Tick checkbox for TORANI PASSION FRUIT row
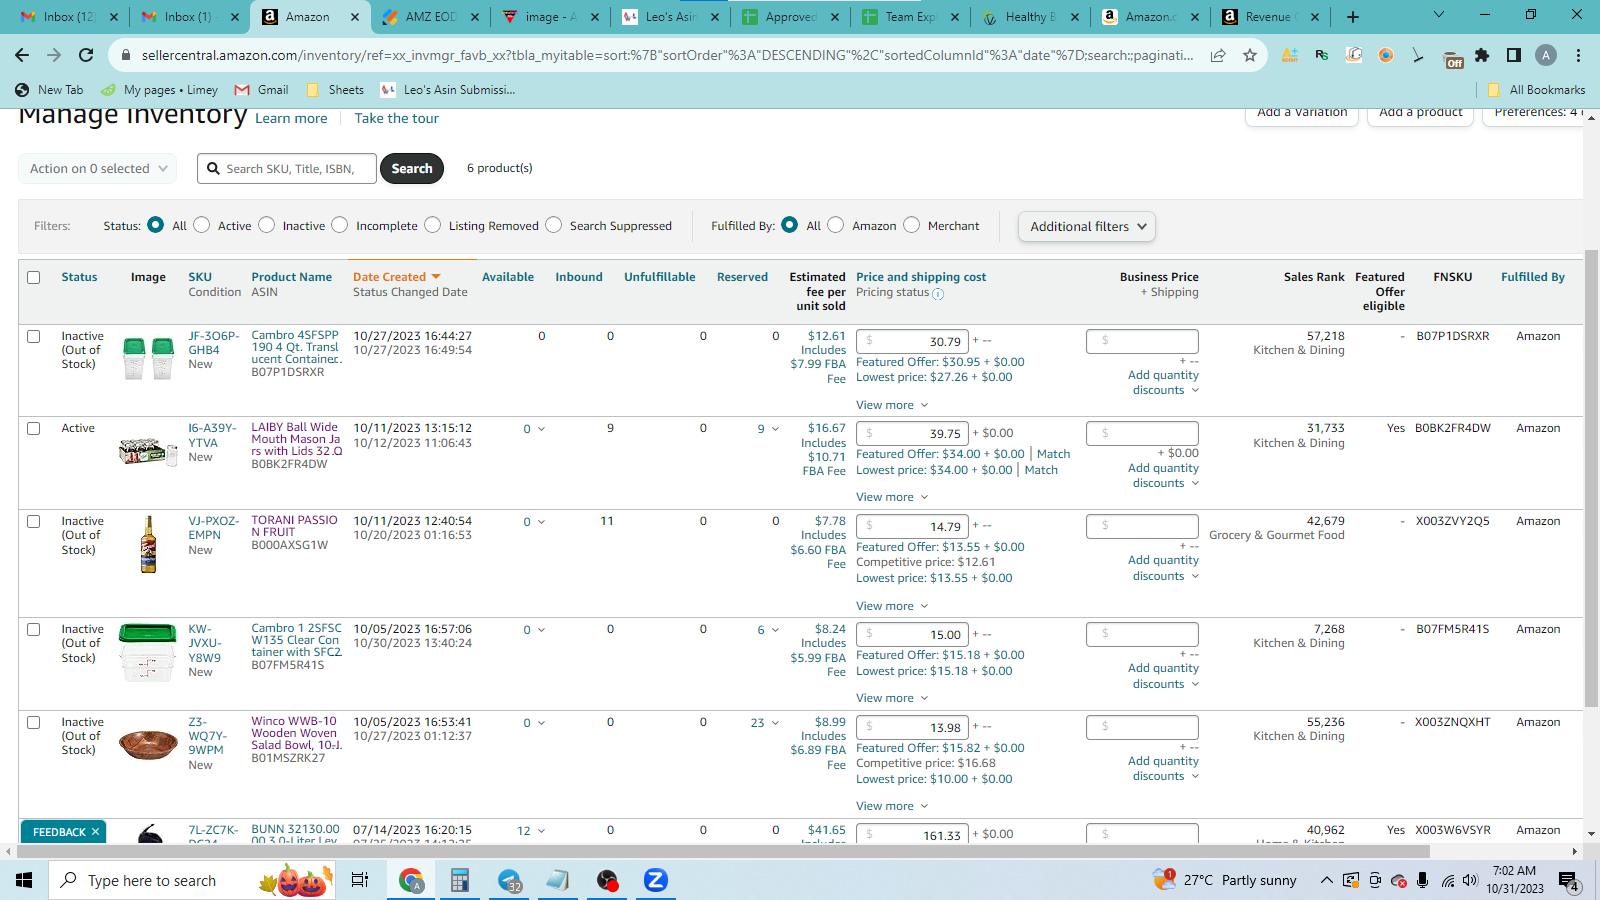Viewport: 1600px width, 900px height. (34, 521)
